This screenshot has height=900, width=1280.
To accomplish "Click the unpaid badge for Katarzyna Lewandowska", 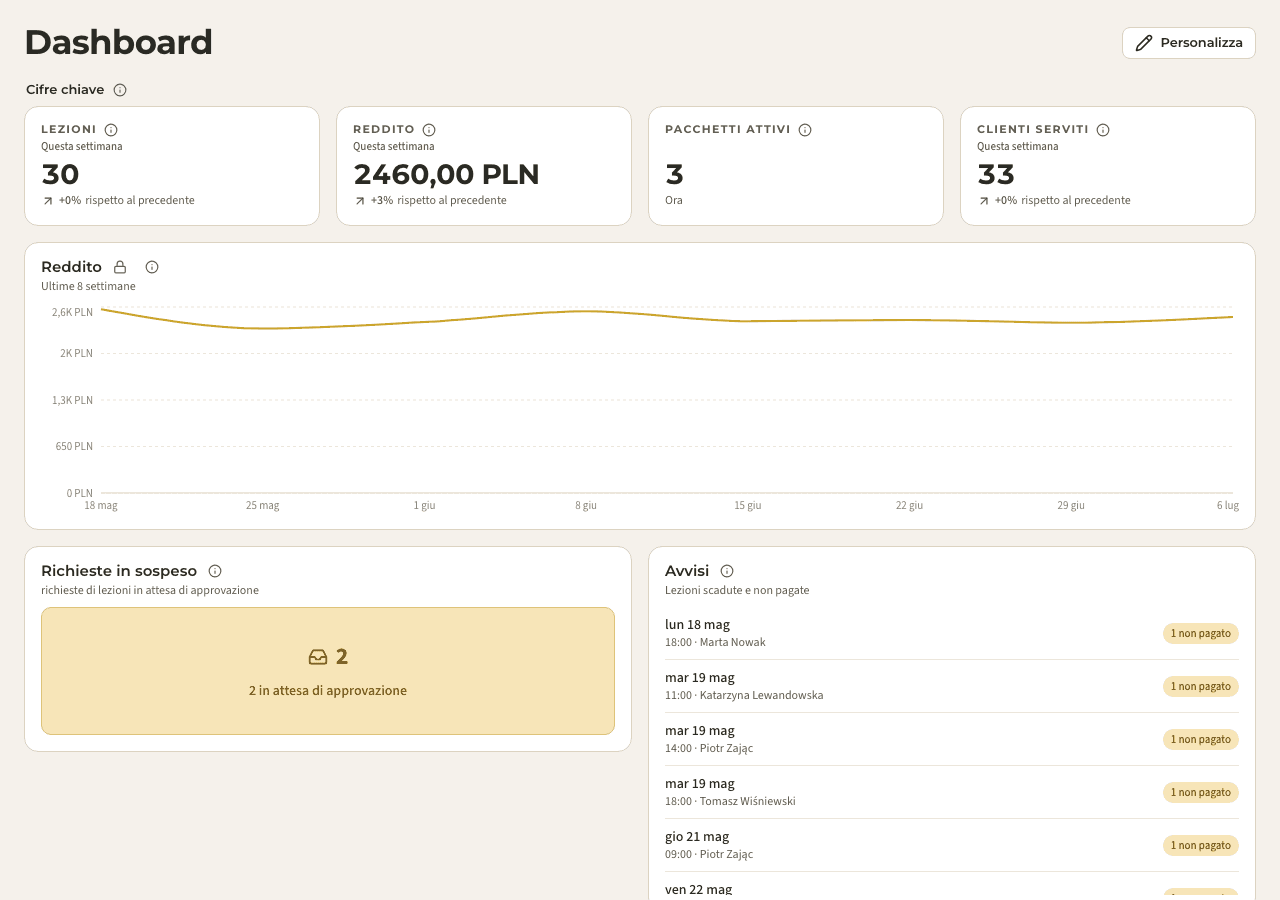I will (1201, 686).
